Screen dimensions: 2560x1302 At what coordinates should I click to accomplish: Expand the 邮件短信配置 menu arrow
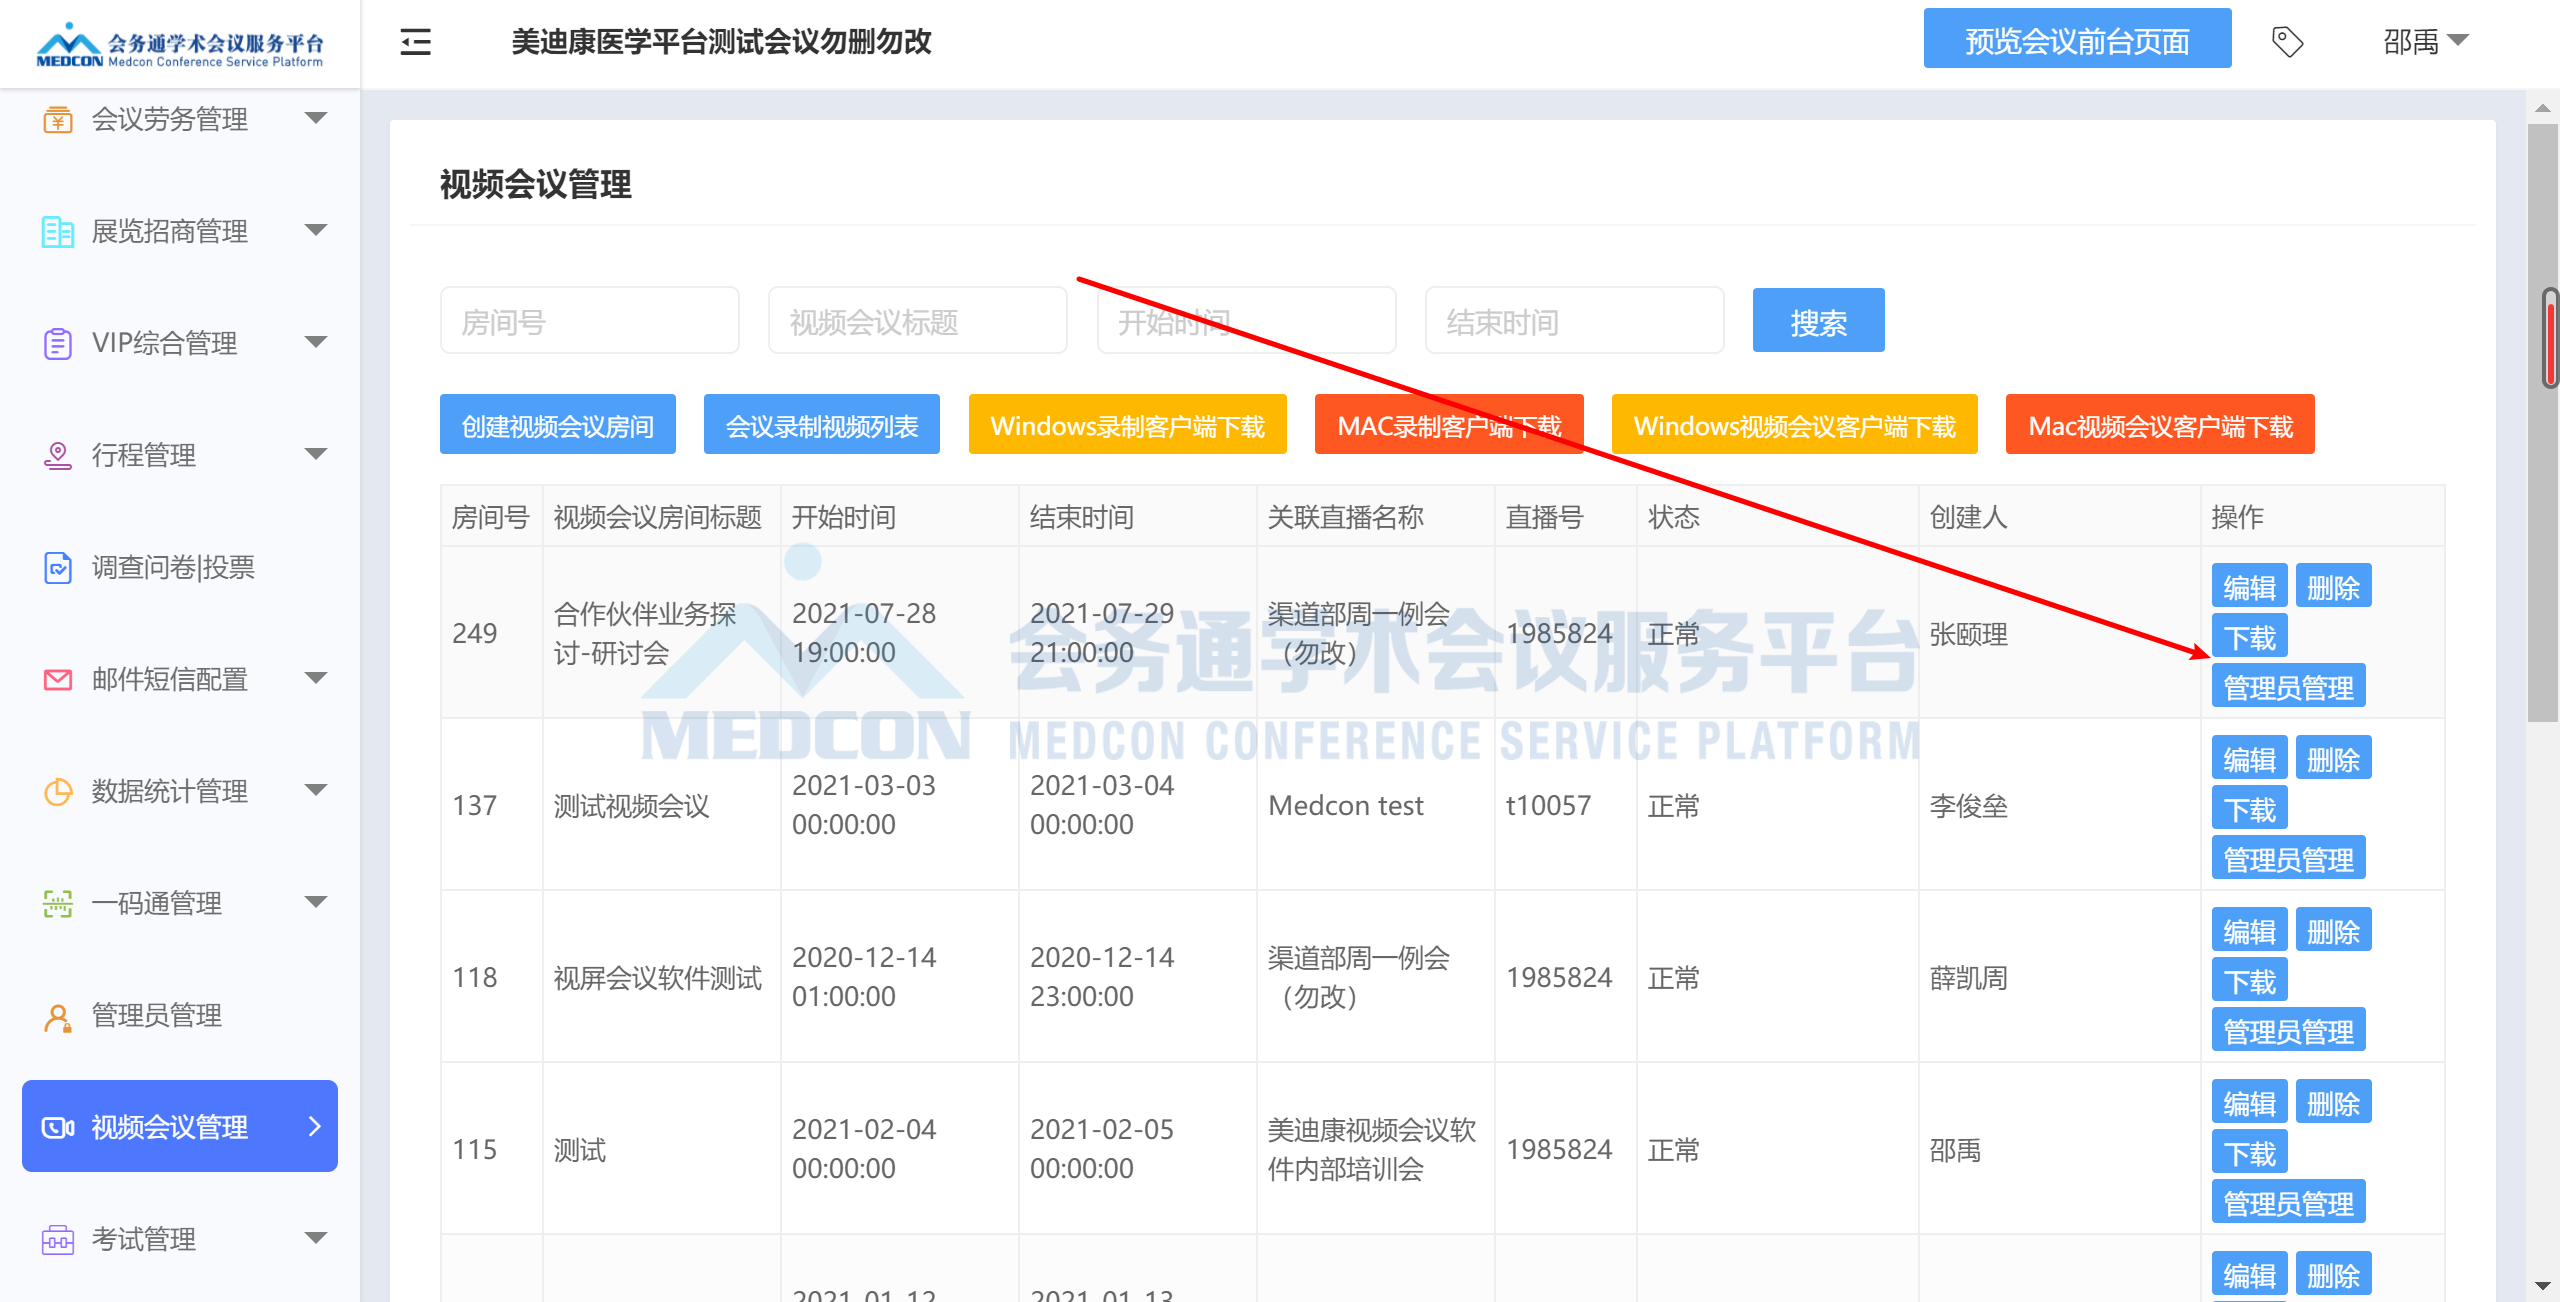[316, 679]
